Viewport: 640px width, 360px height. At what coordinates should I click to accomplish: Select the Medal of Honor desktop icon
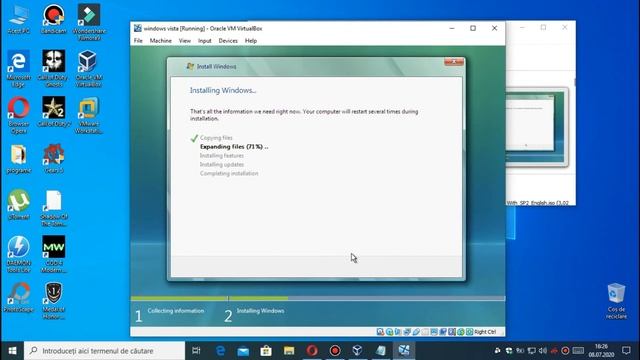(x=53, y=301)
